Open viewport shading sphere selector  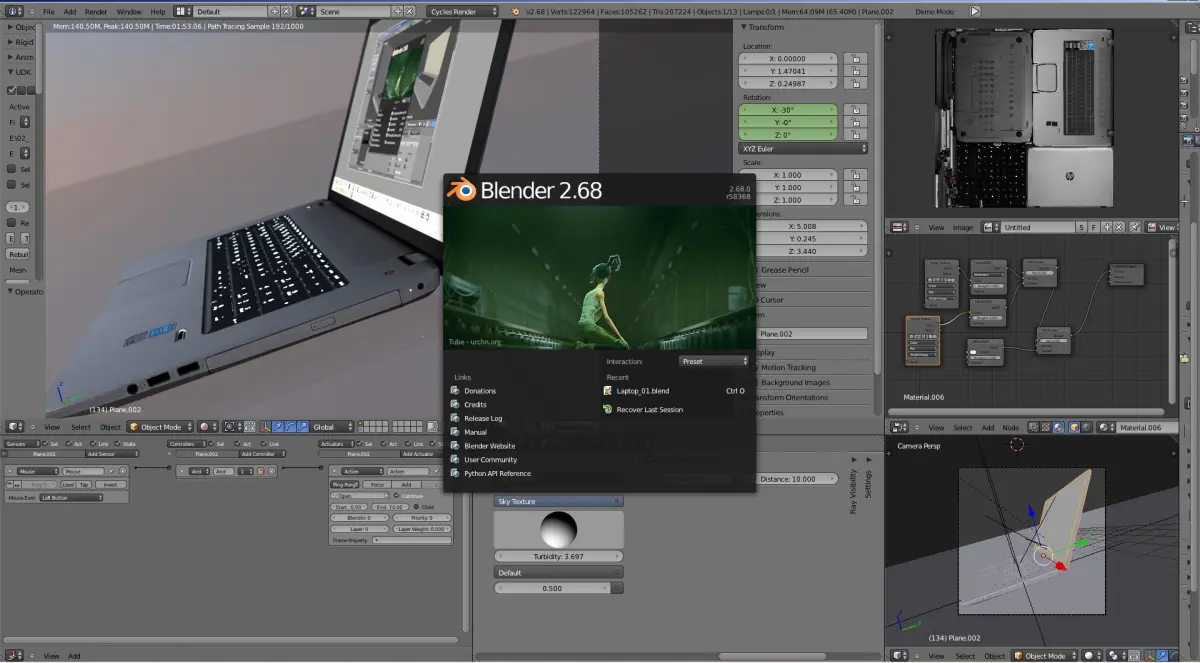pyautogui.click(x=208, y=427)
